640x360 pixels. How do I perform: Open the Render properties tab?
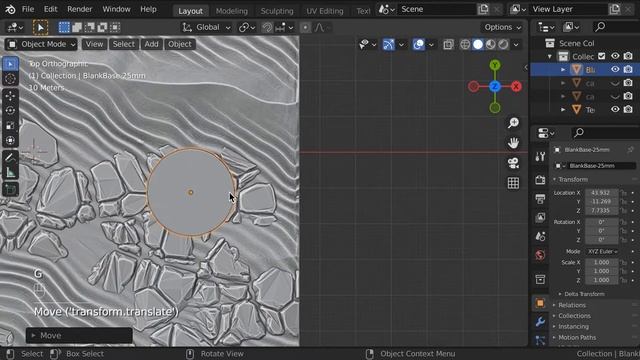pos(540,180)
